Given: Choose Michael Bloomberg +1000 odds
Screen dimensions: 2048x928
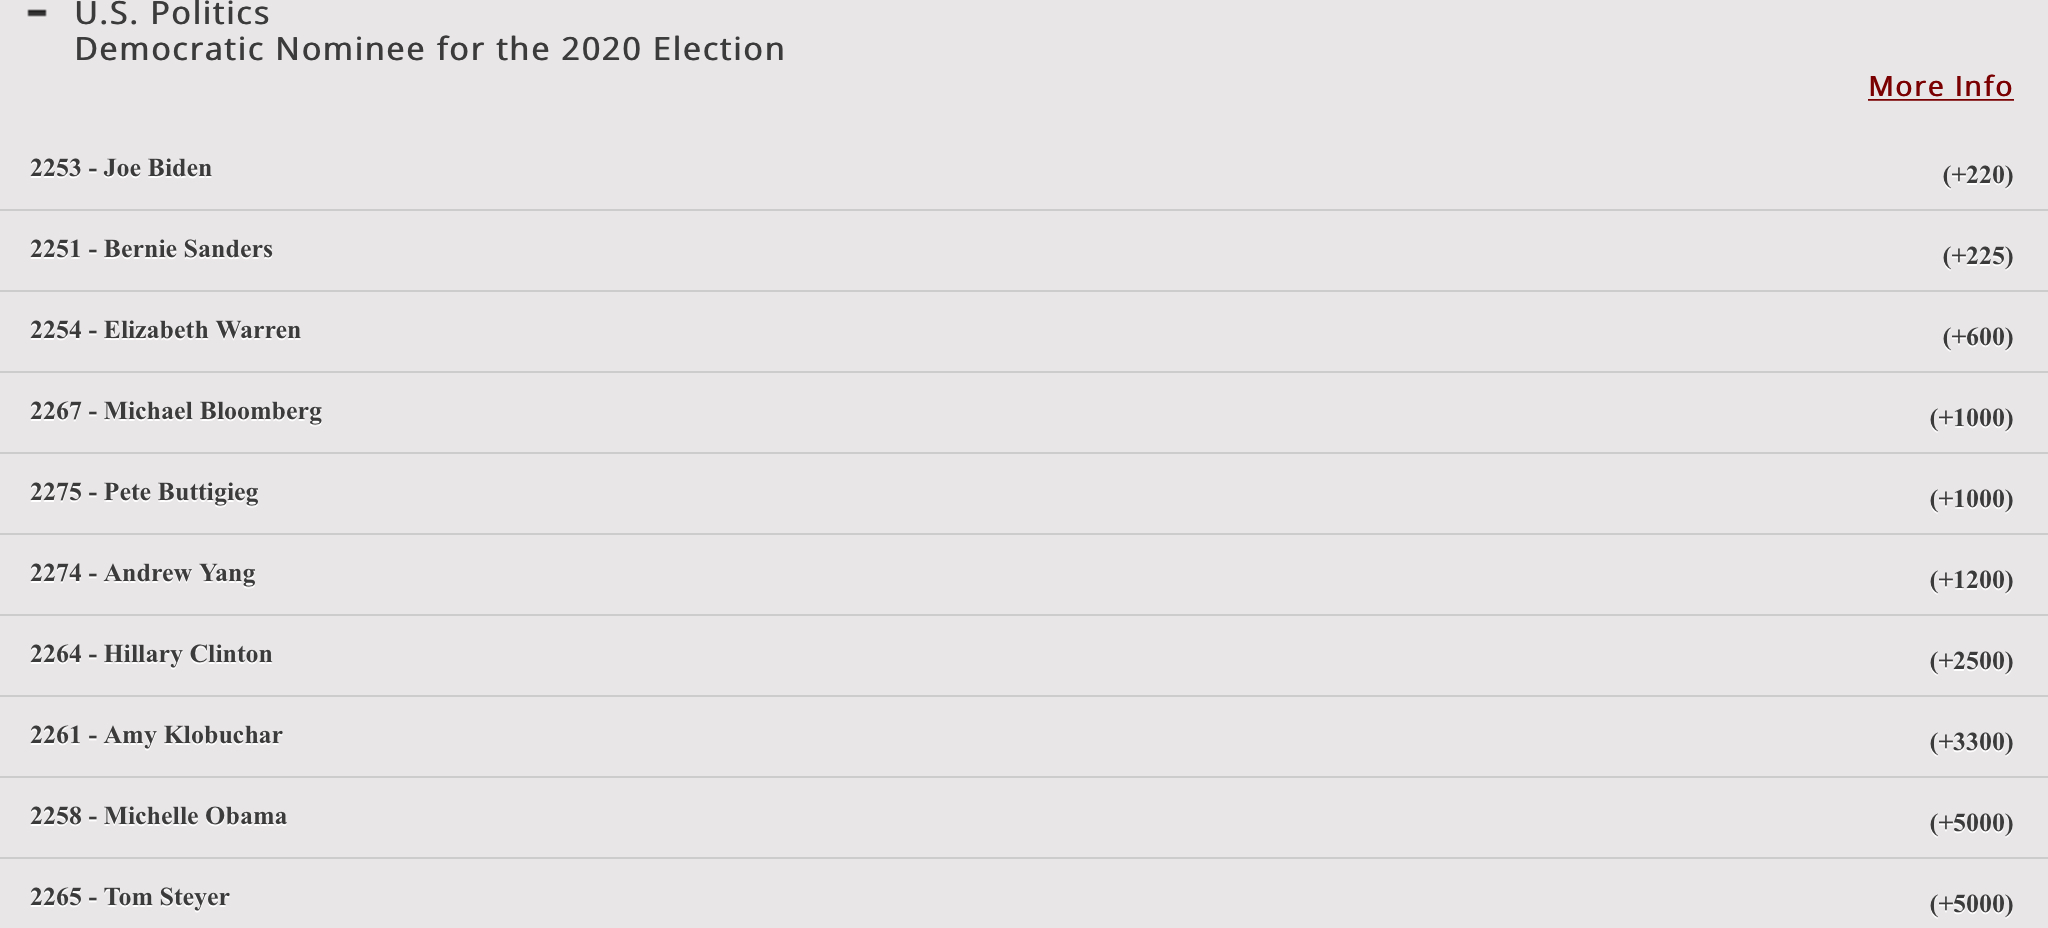Looking at the screenshot, I should 1971,418.
